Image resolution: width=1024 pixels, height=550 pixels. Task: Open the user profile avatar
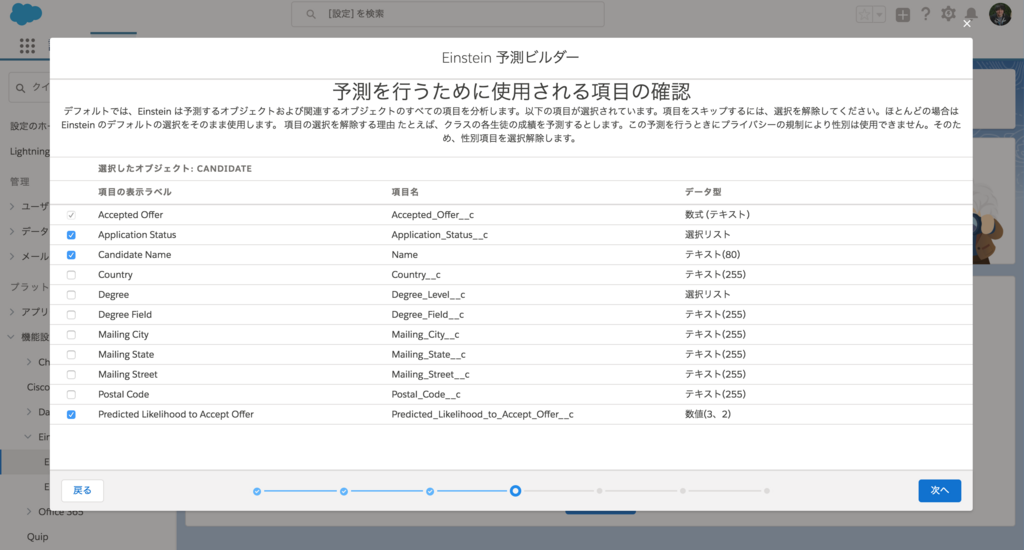(x=1000, y=14)
